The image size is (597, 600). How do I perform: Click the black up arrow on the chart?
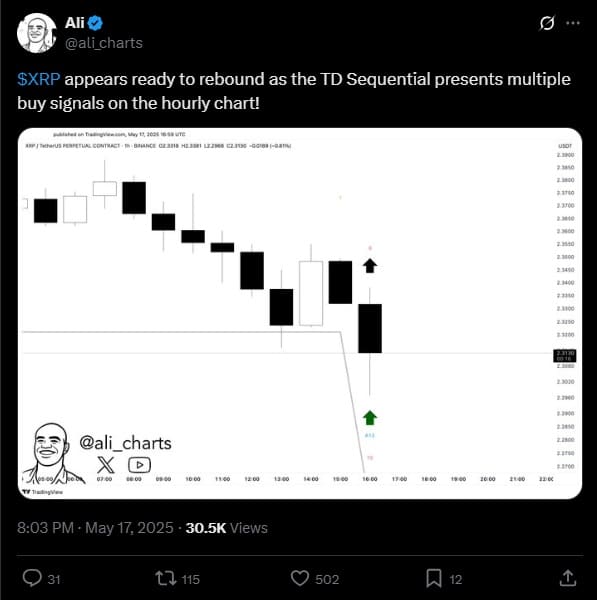(x=370, y=266)
